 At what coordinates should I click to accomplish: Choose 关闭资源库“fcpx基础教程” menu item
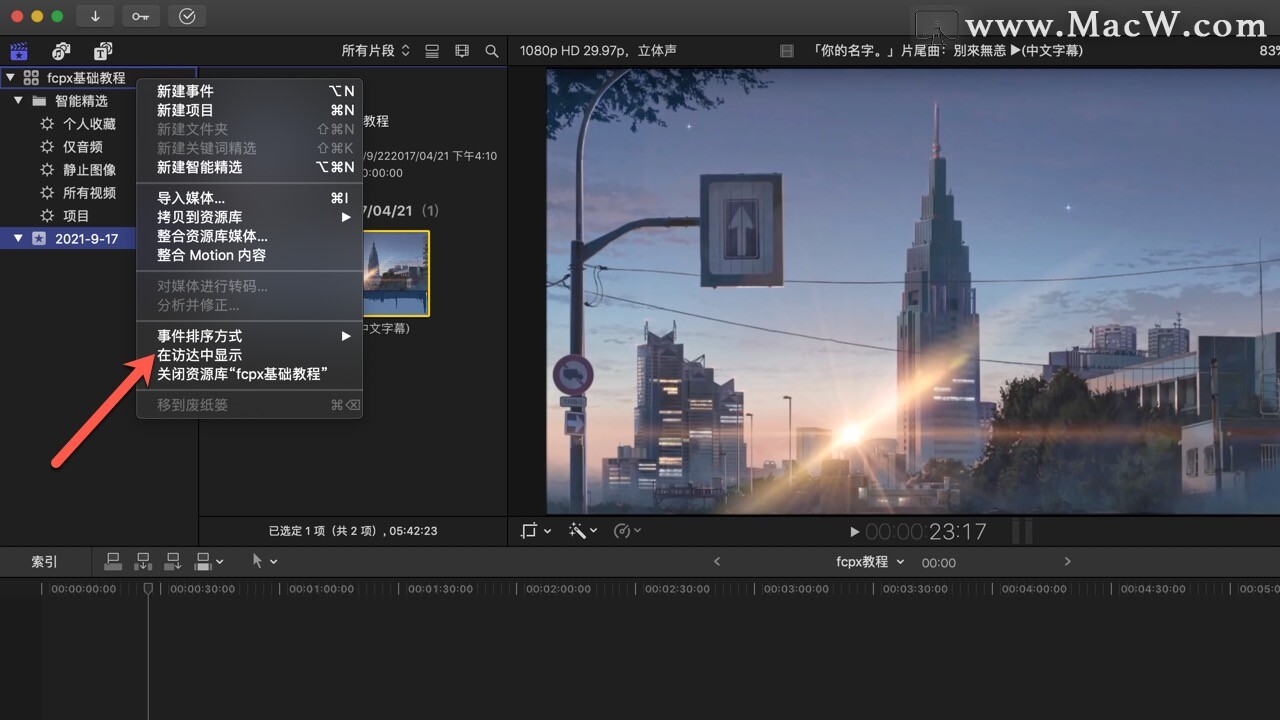pyautogui.click(x=249, y=374)
